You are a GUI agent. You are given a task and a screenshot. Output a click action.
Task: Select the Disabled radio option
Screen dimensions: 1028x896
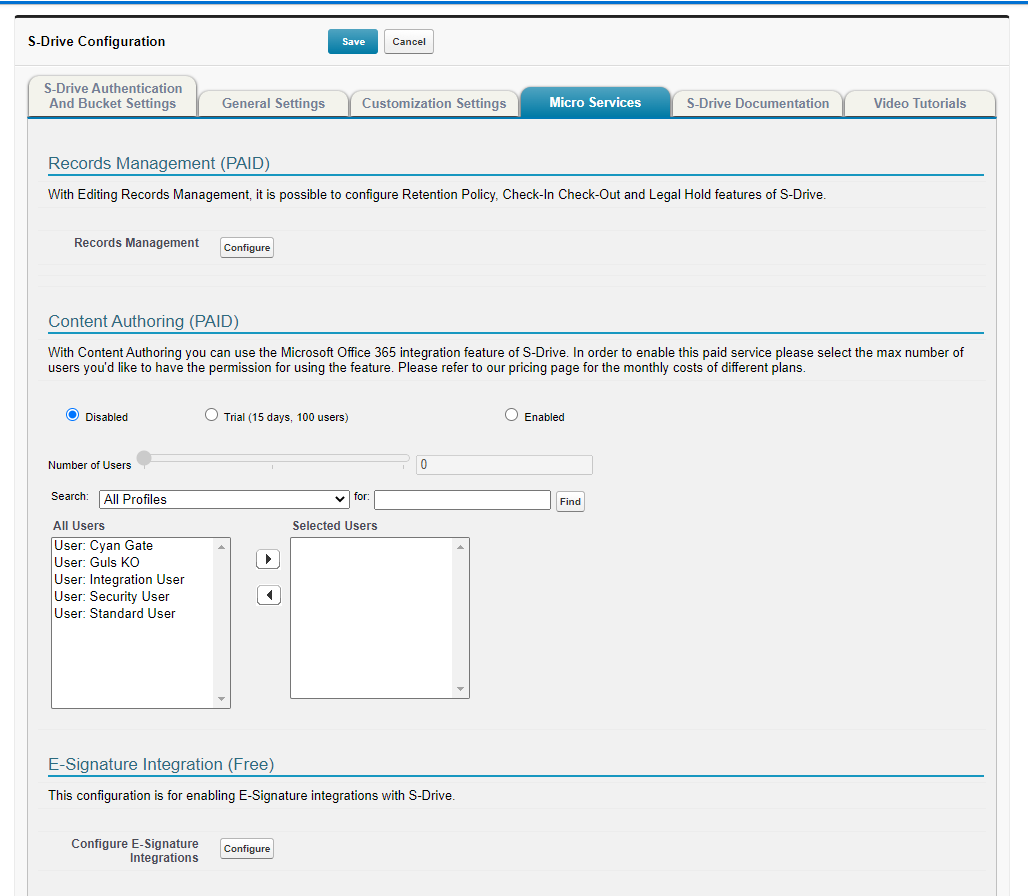point(72,415)
